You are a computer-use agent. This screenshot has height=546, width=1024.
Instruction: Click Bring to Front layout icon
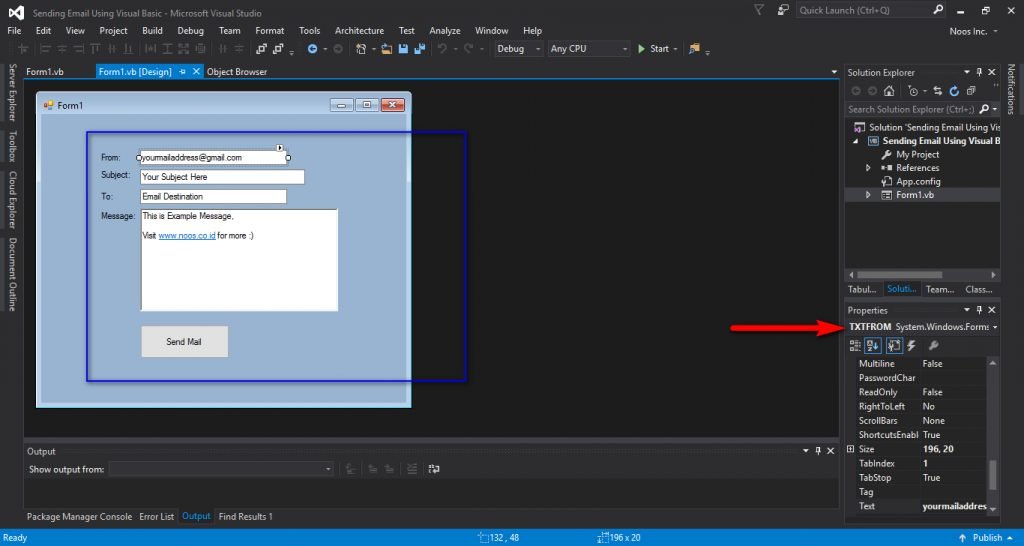tap(261, 49)
